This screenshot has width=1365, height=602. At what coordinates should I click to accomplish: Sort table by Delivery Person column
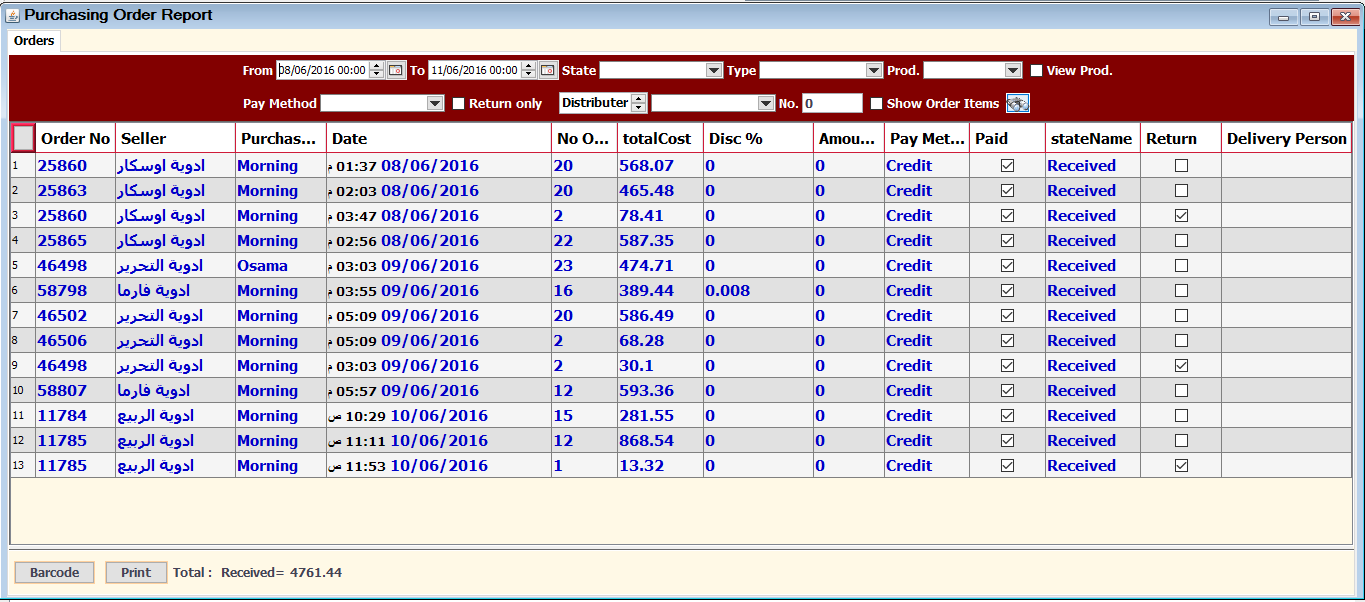pos(1287,139)
